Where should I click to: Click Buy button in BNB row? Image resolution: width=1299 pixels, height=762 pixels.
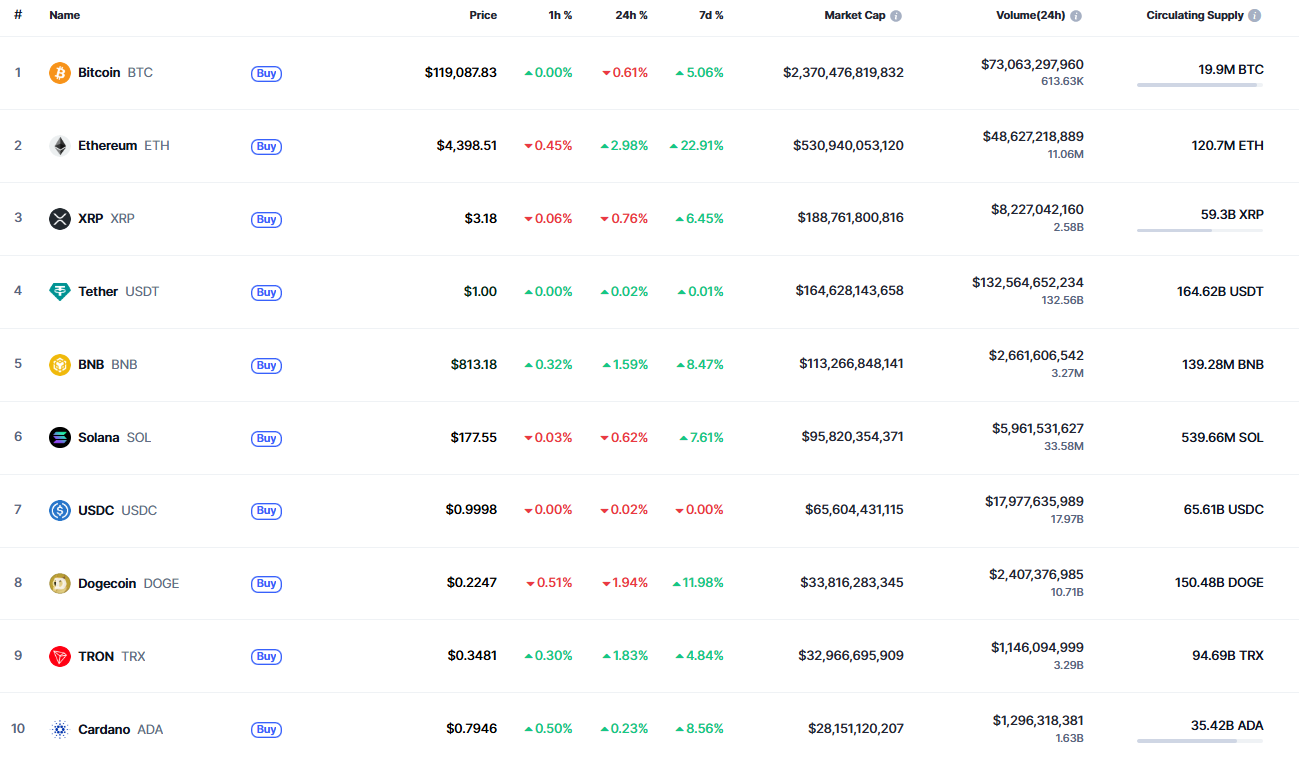pos(266,365)
